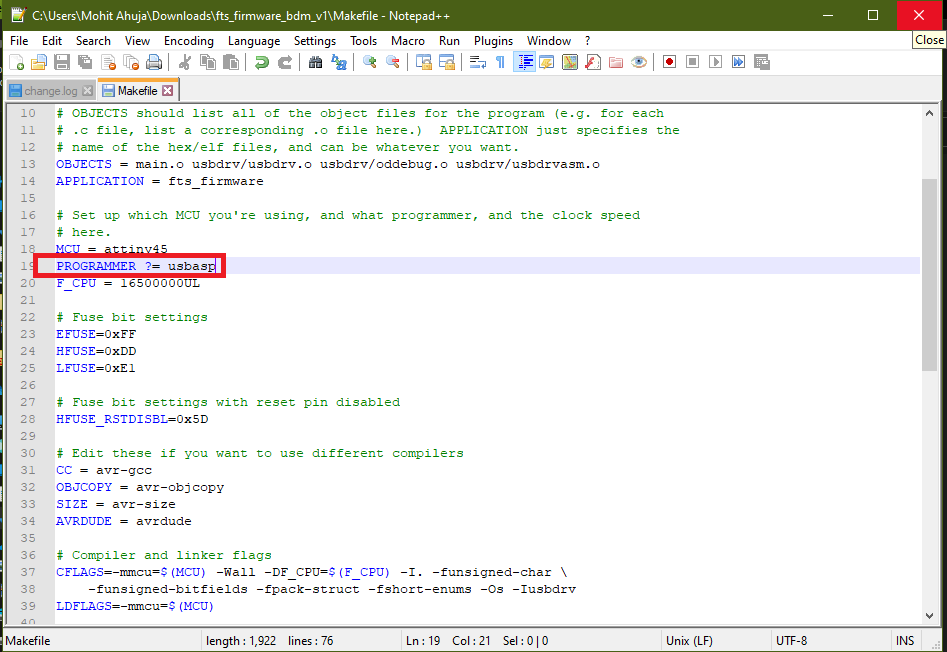The image size is (947, 652).
Task: Toggle file monitoring eye icon
Action: click(639, 62)
